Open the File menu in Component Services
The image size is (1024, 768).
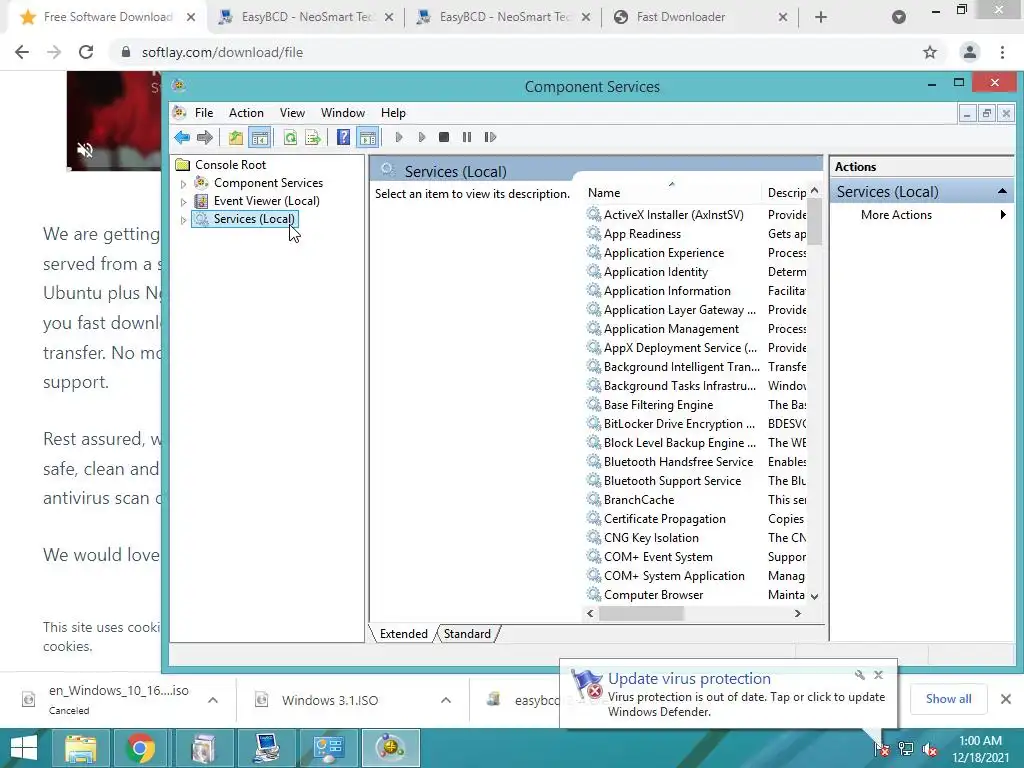coord(204,113)
